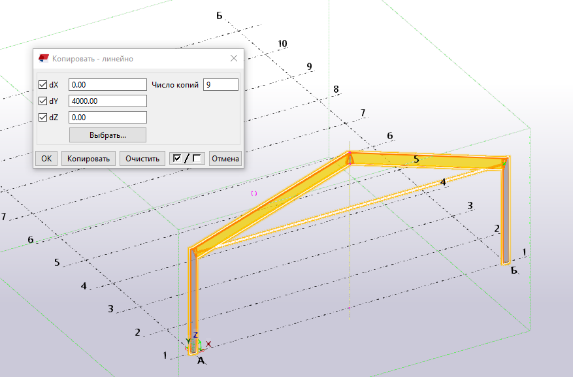Click the Tekla icon in dialog title bar
This screenshot has height=377, width=573.
pyautogui.click(x=43, y=58)
